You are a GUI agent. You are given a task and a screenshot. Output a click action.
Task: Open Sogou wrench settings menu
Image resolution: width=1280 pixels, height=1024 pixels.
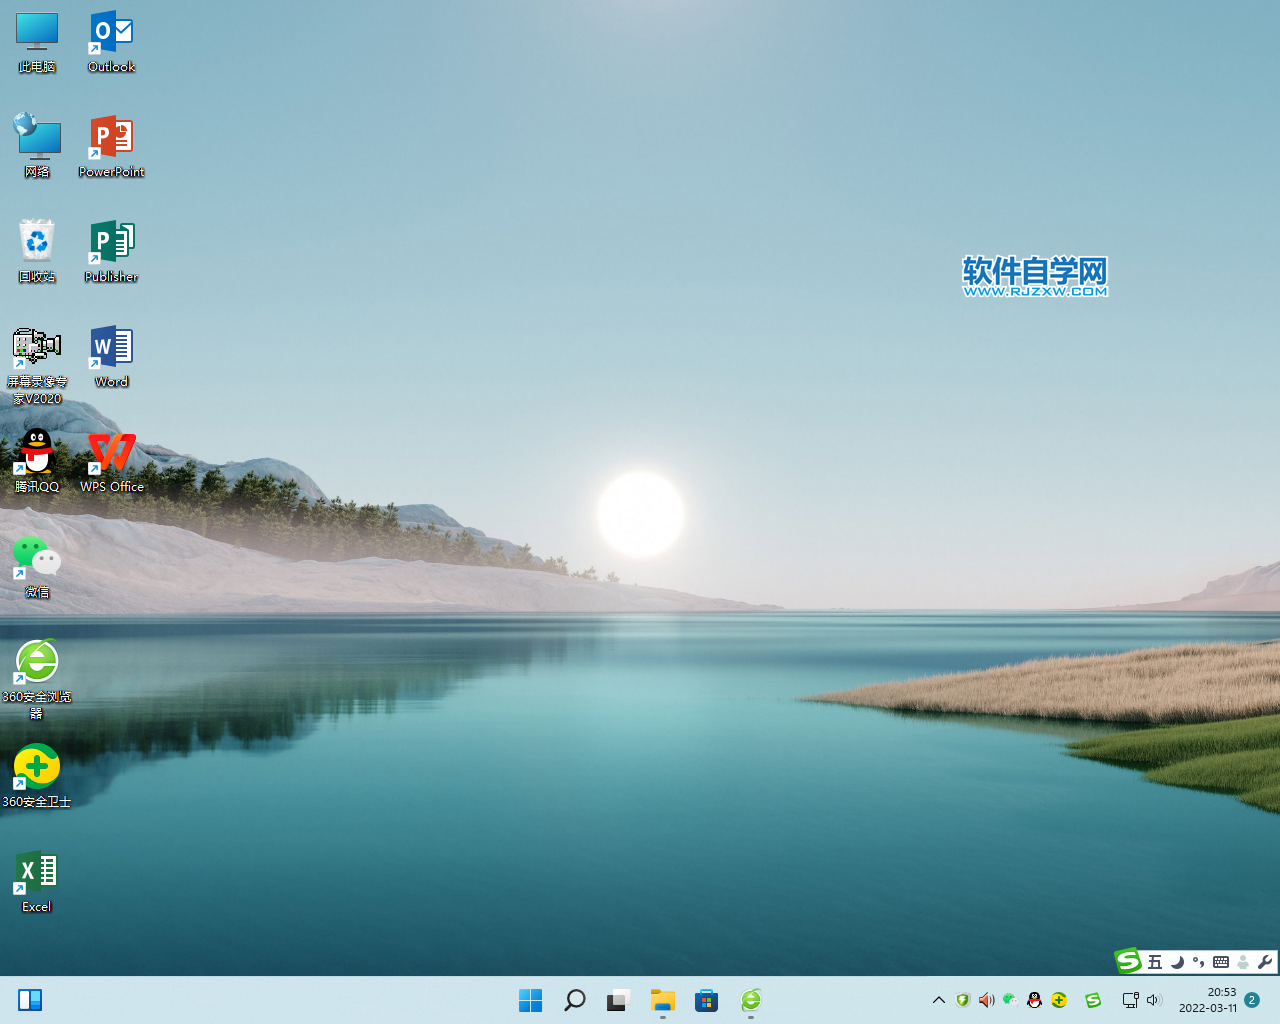pyautogui.click(x=1264, y=961)
